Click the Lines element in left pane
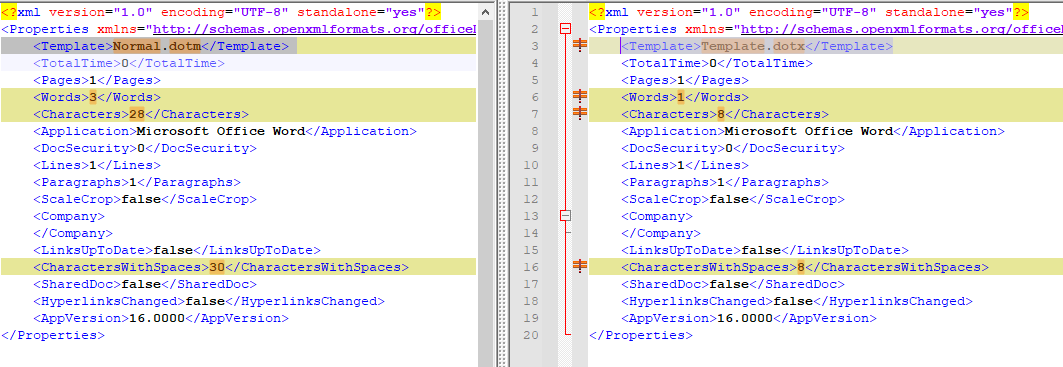 [x=97, y=165]
